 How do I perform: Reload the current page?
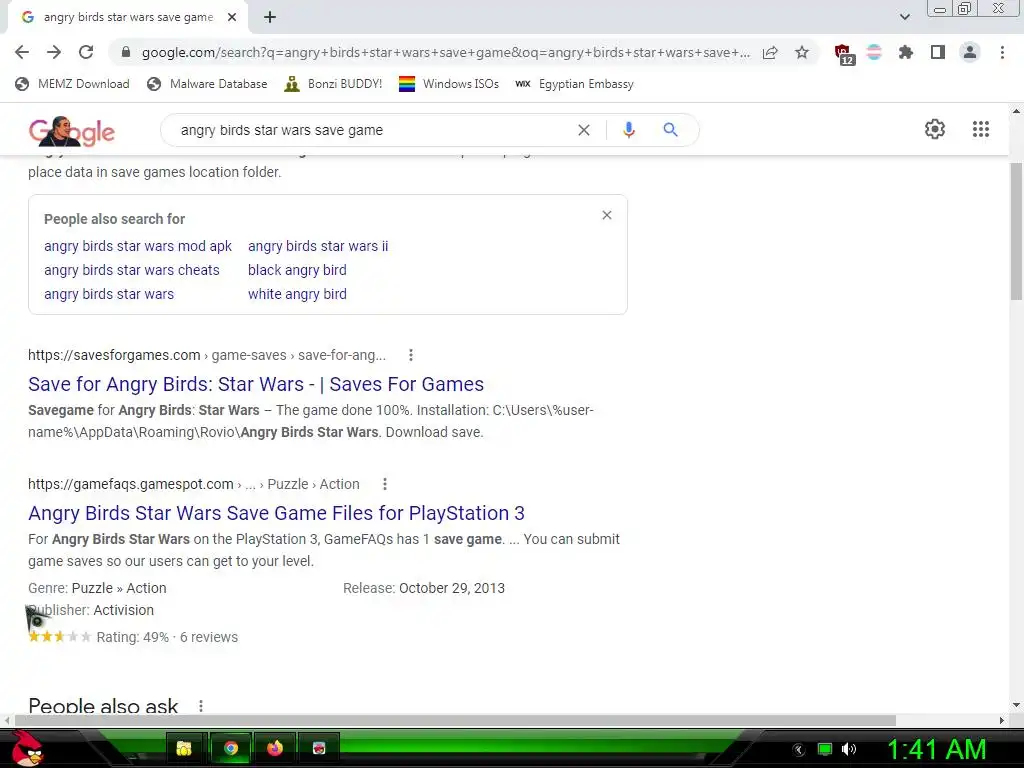tap(86, 52)
